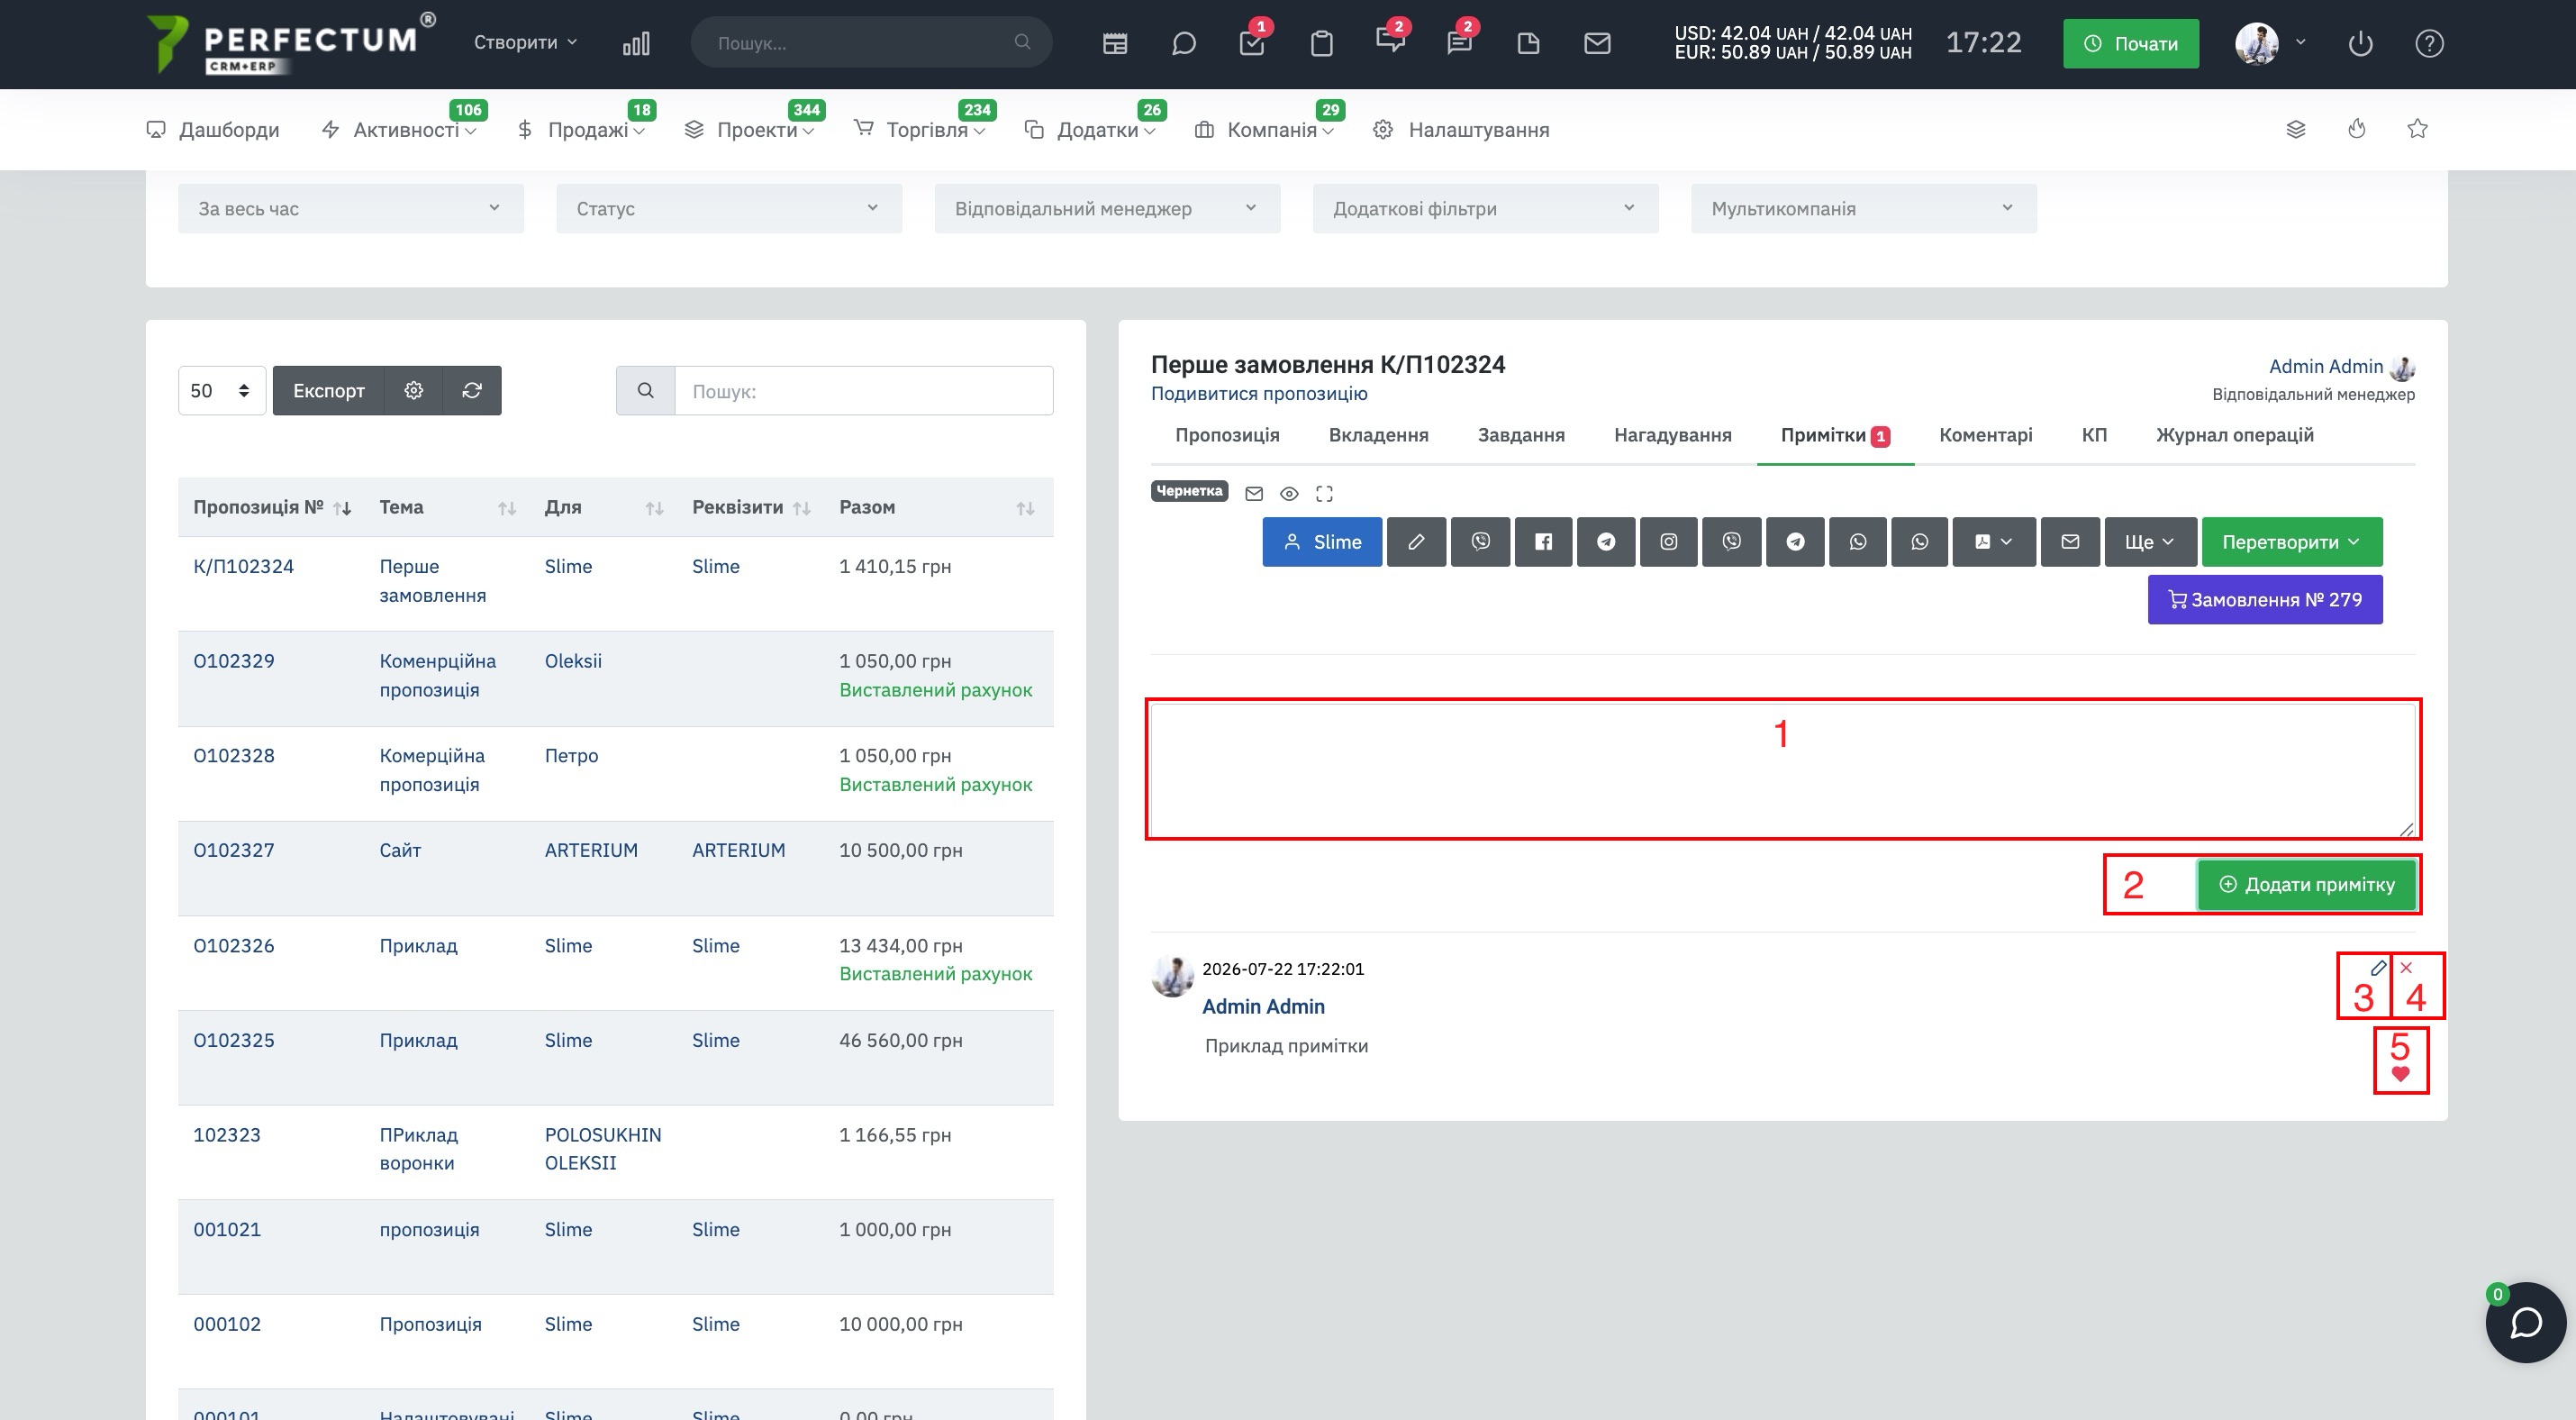
Task: Open the Журнал операцій tab
Action: click(2234, 435)
